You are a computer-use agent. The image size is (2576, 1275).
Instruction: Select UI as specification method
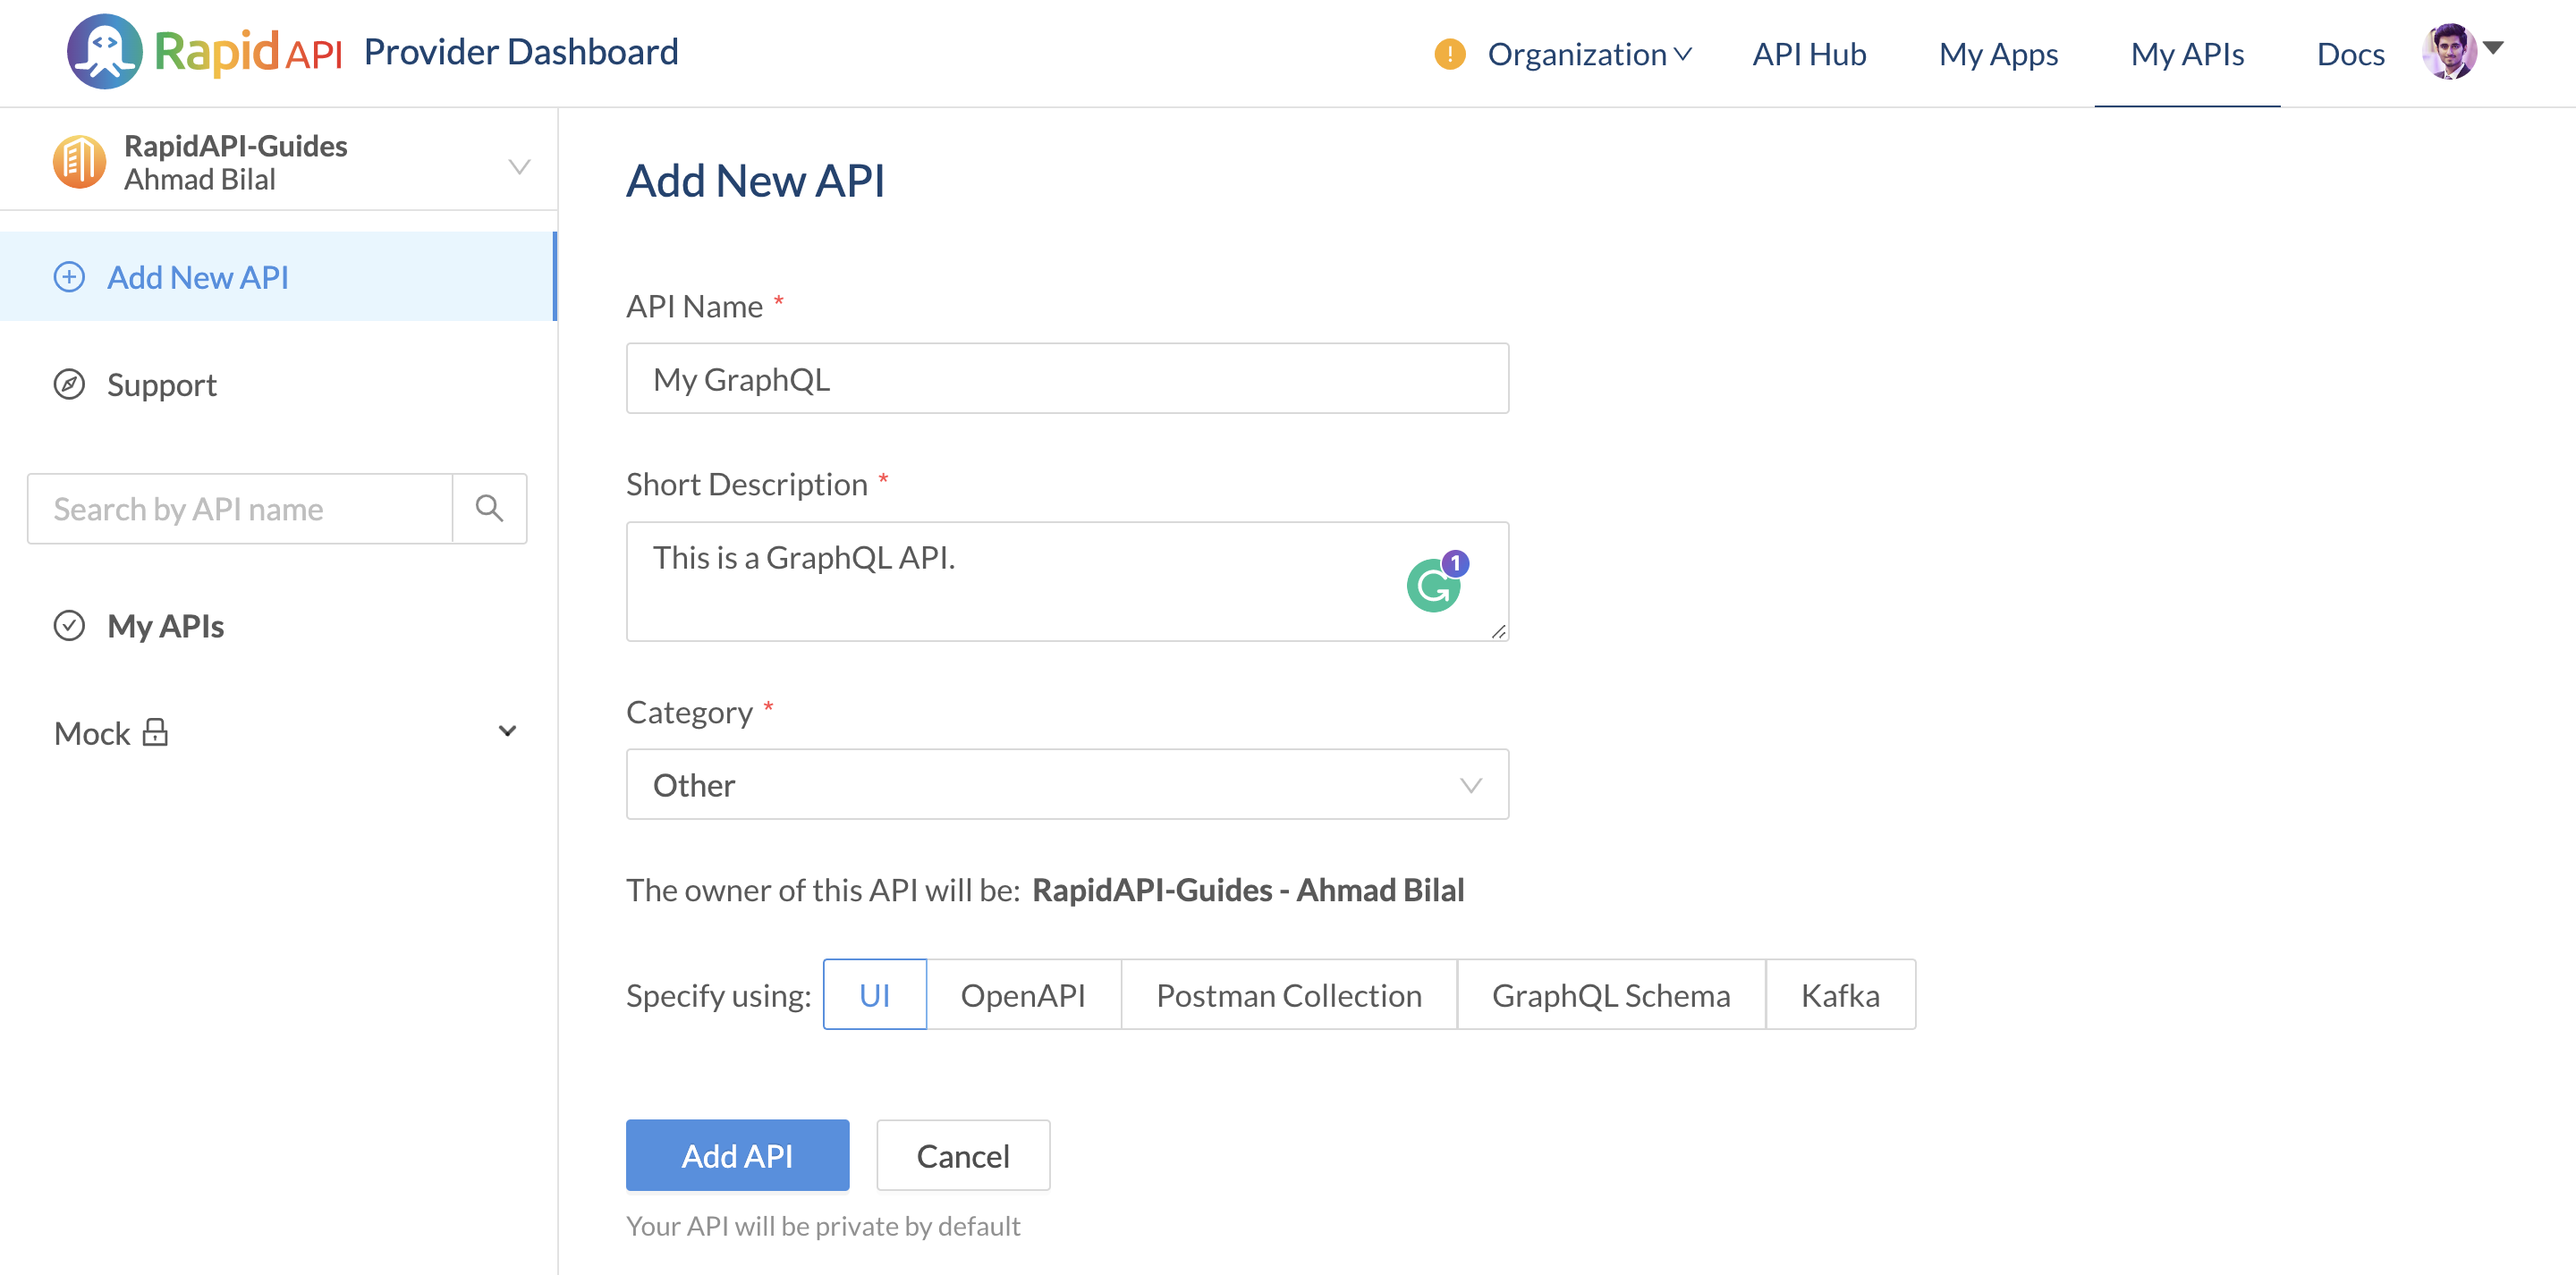point(874,995)
